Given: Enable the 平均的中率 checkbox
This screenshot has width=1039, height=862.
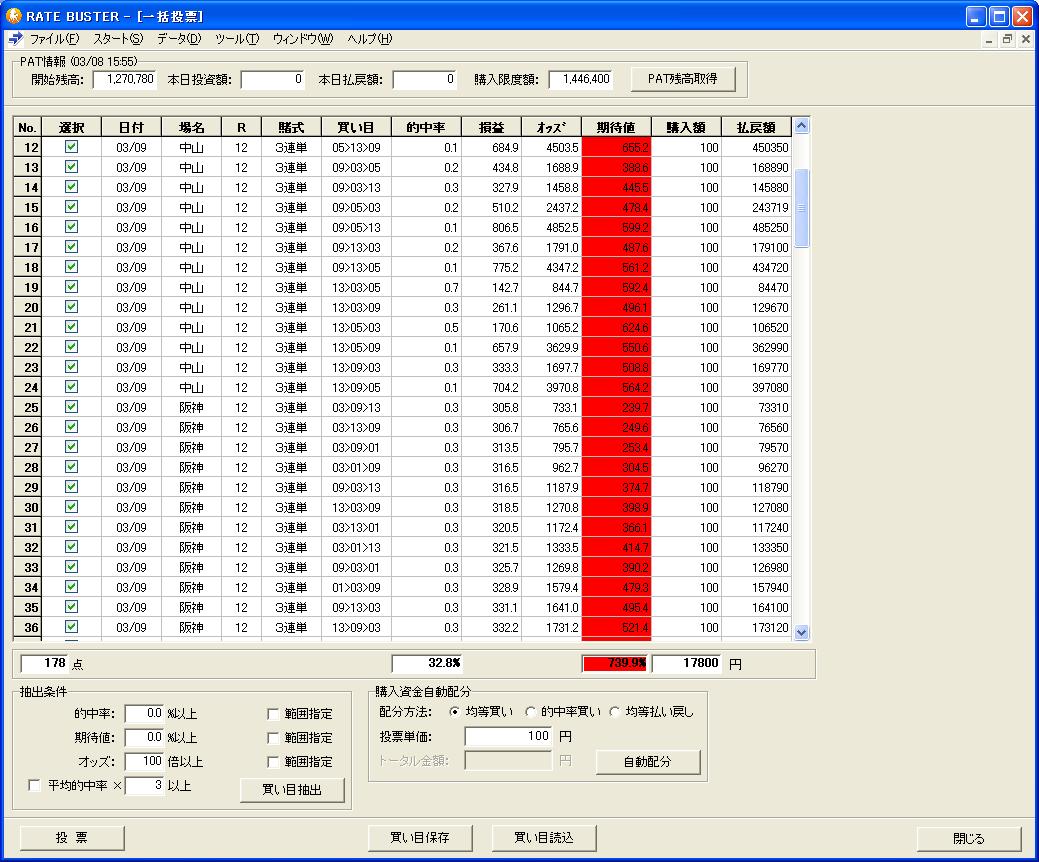Looking at the screenshot, I should 34,786.
